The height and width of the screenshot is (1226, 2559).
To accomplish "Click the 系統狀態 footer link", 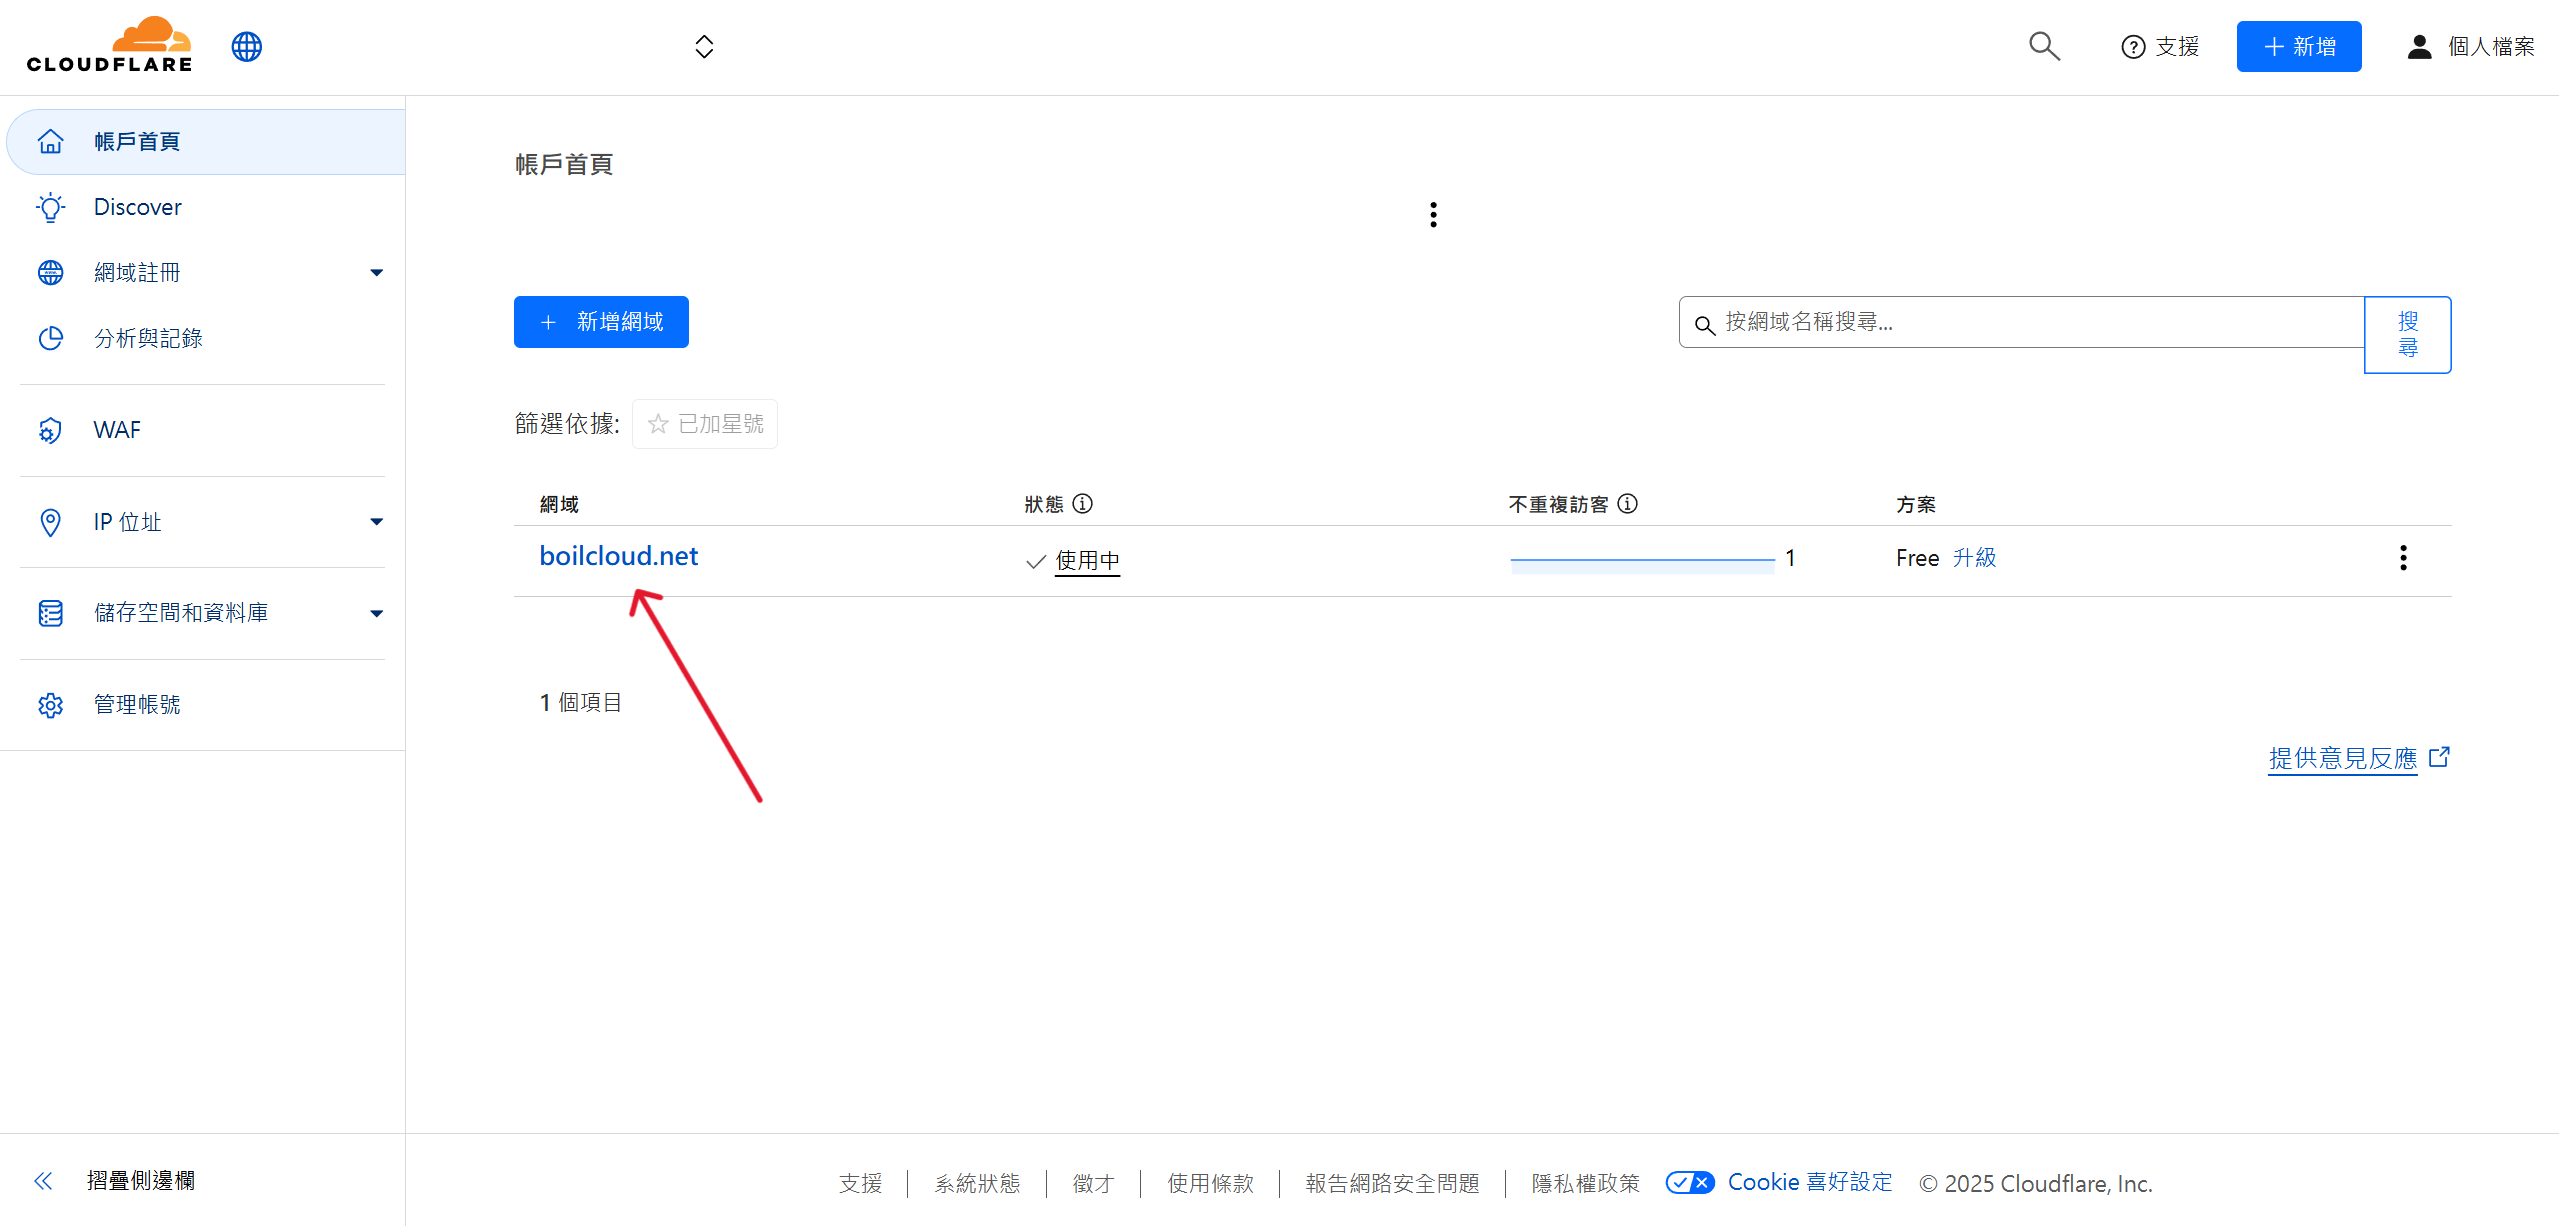I will pyautogui.click(x=977, y=1183).
